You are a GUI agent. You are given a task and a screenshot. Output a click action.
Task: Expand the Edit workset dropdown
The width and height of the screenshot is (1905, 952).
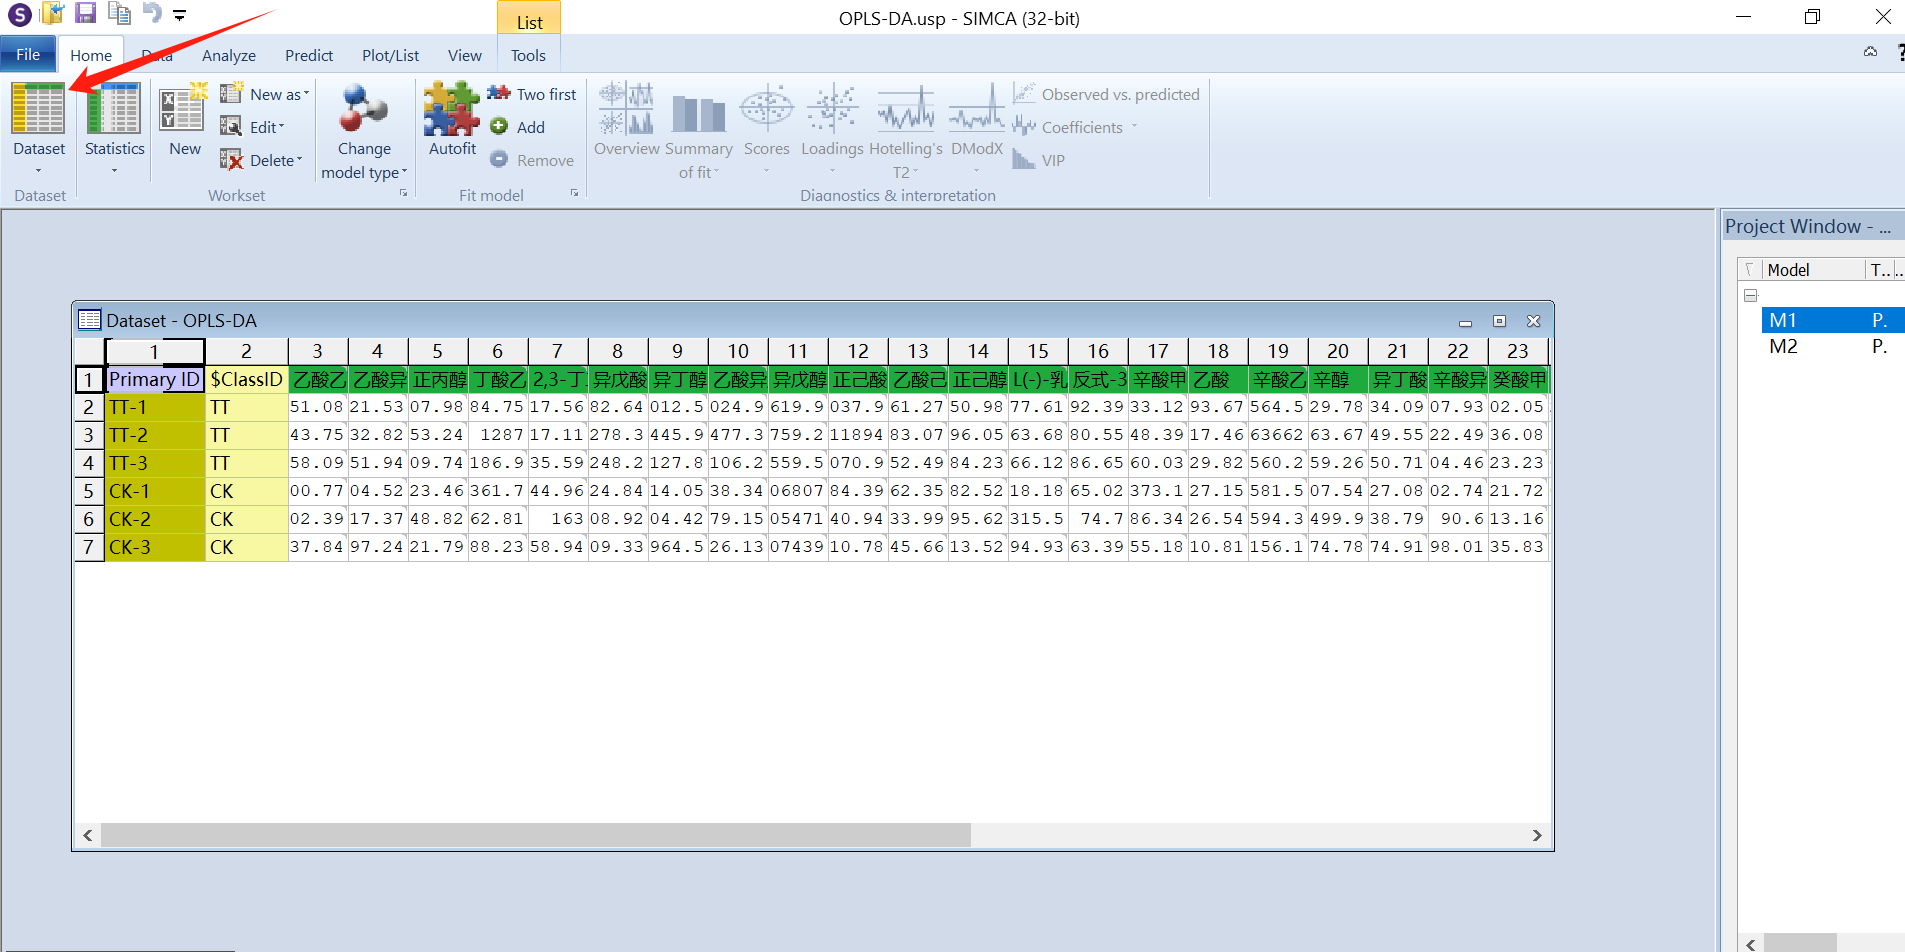[x=256, y=127]
